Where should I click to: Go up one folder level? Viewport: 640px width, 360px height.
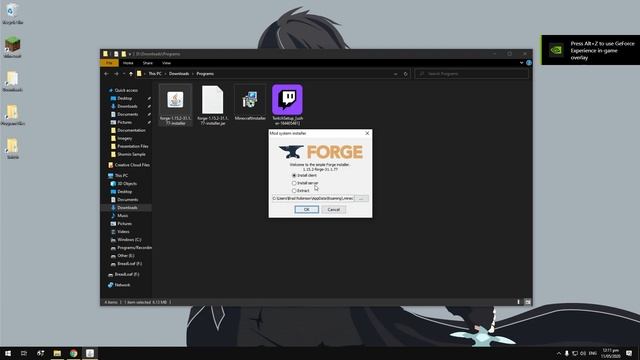pyautogui.click(x=131, y=74)
